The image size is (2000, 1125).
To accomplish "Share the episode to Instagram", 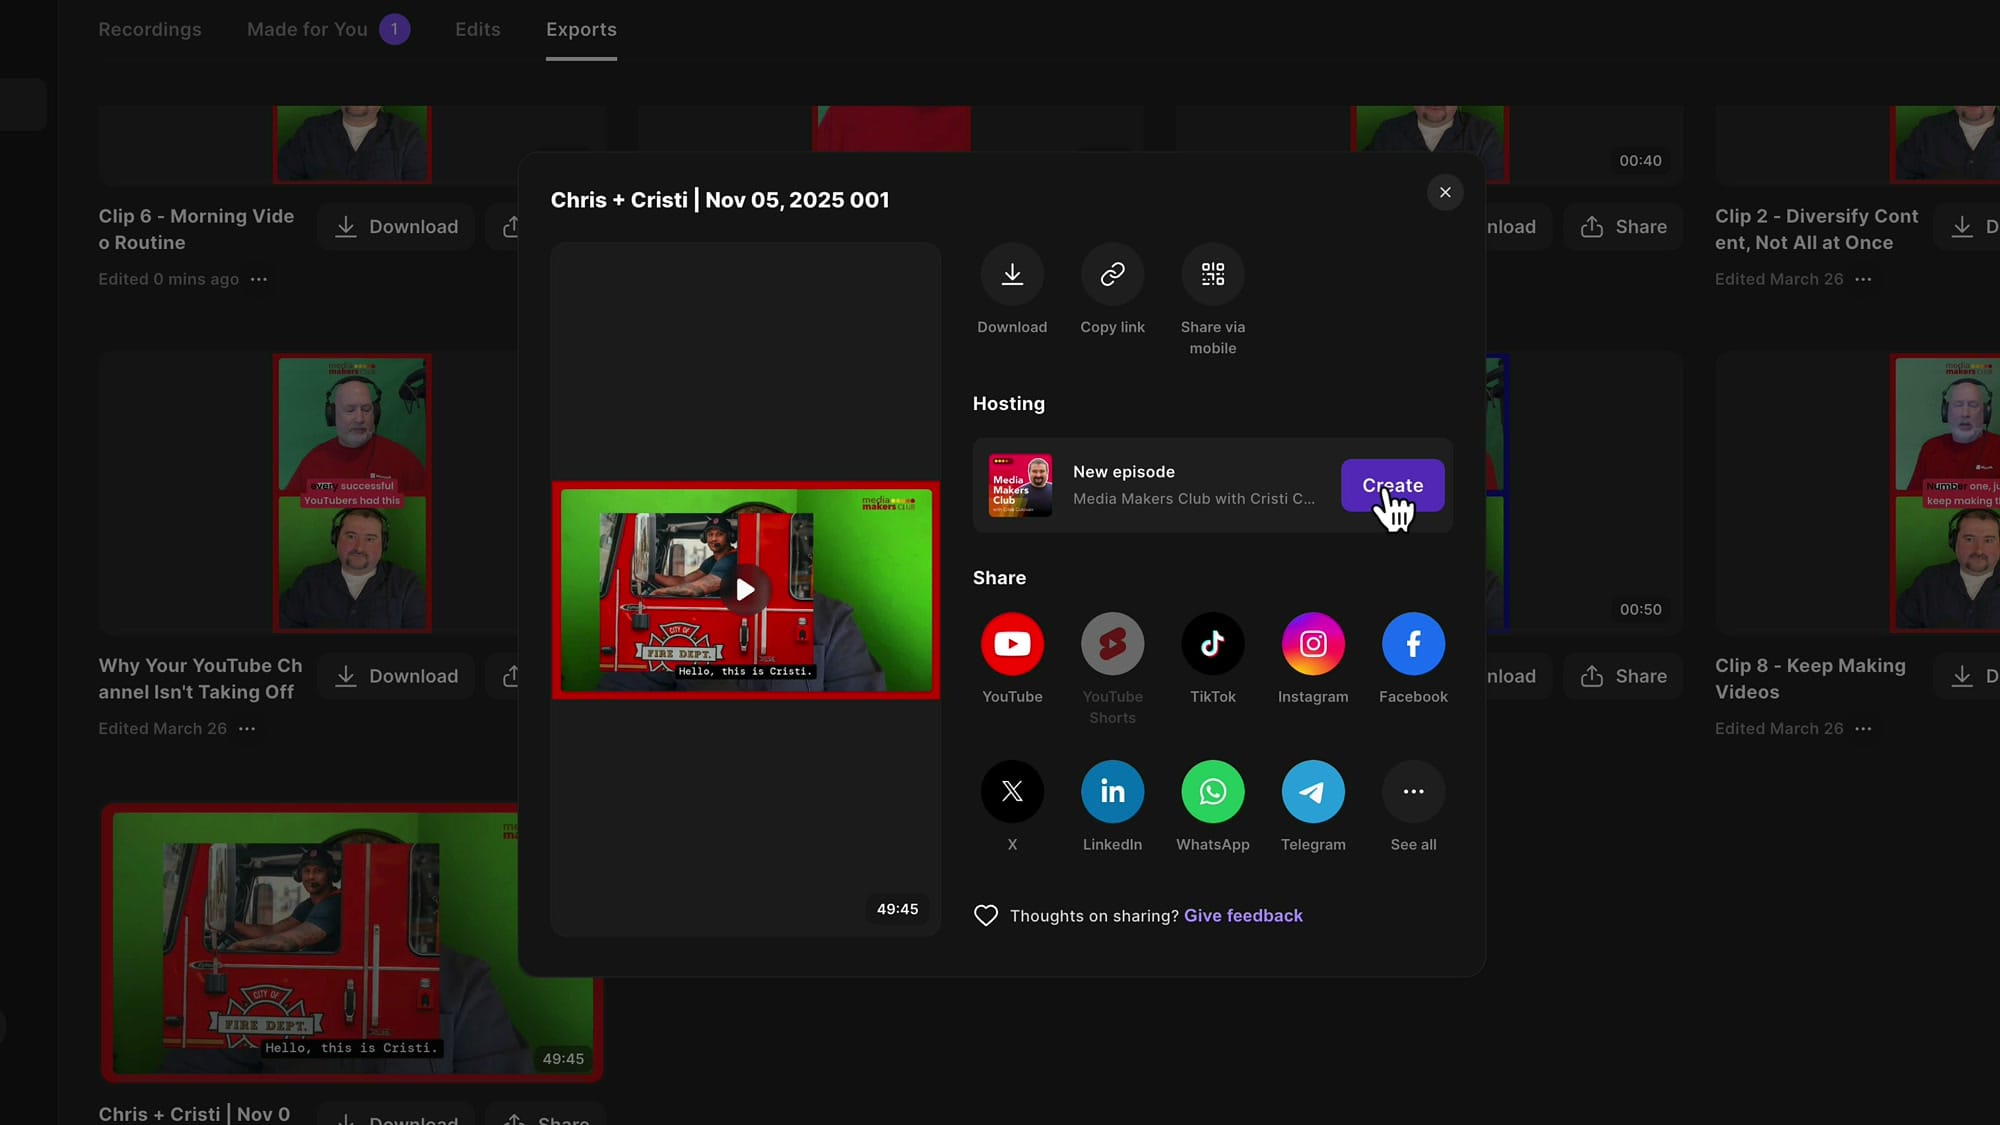I will (x=1313, y=644).
